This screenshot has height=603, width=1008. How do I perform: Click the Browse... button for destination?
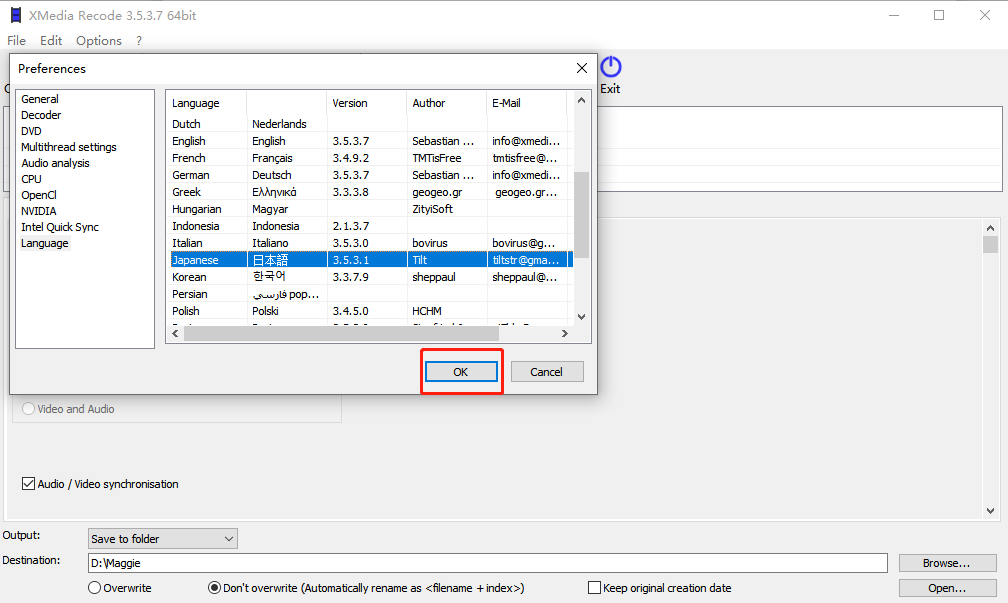click(x=947, y=562)
